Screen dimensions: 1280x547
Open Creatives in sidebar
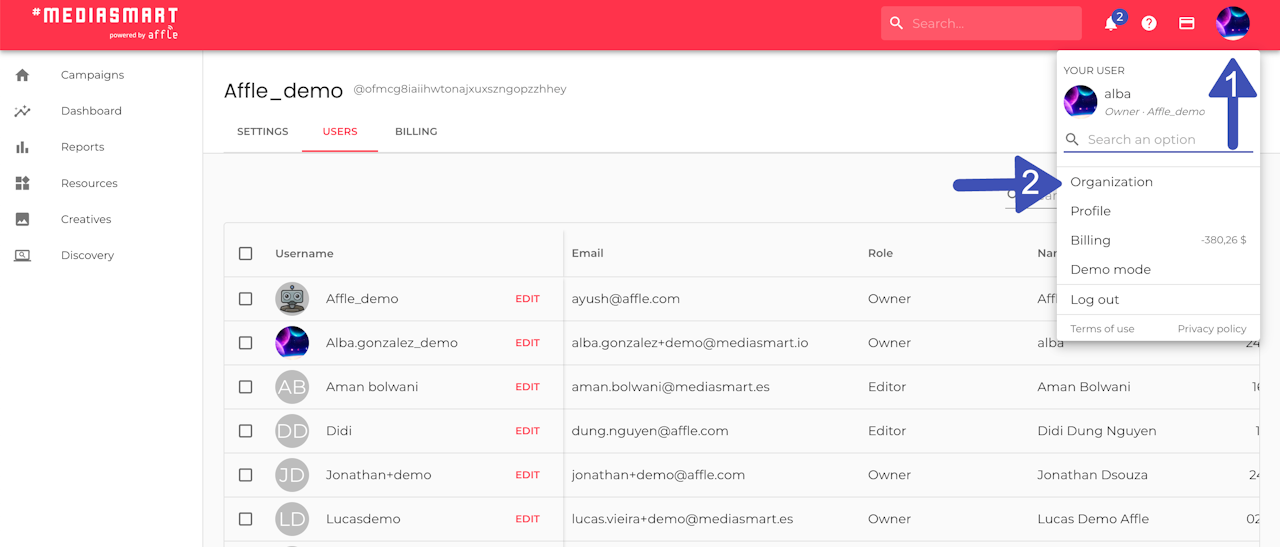pos(86,219)
